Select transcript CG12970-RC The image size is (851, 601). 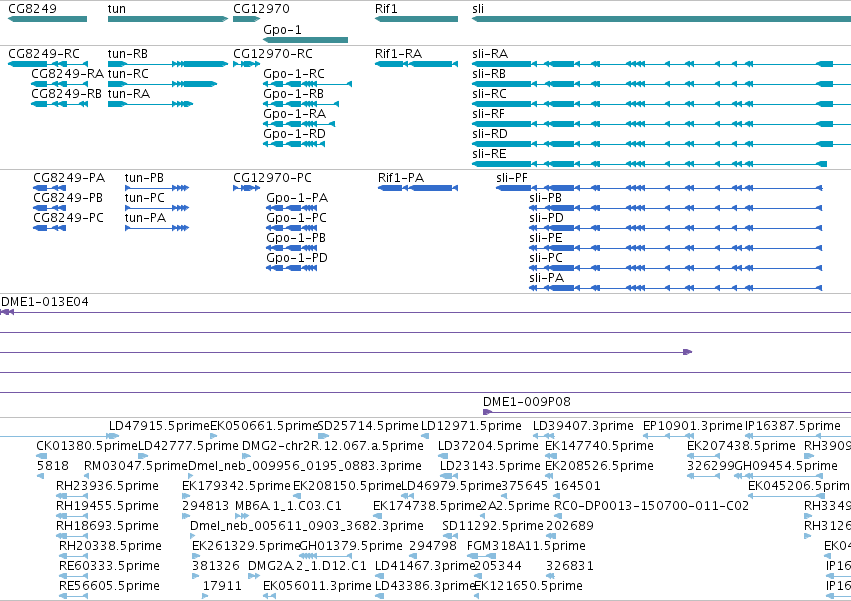(246, 64)
